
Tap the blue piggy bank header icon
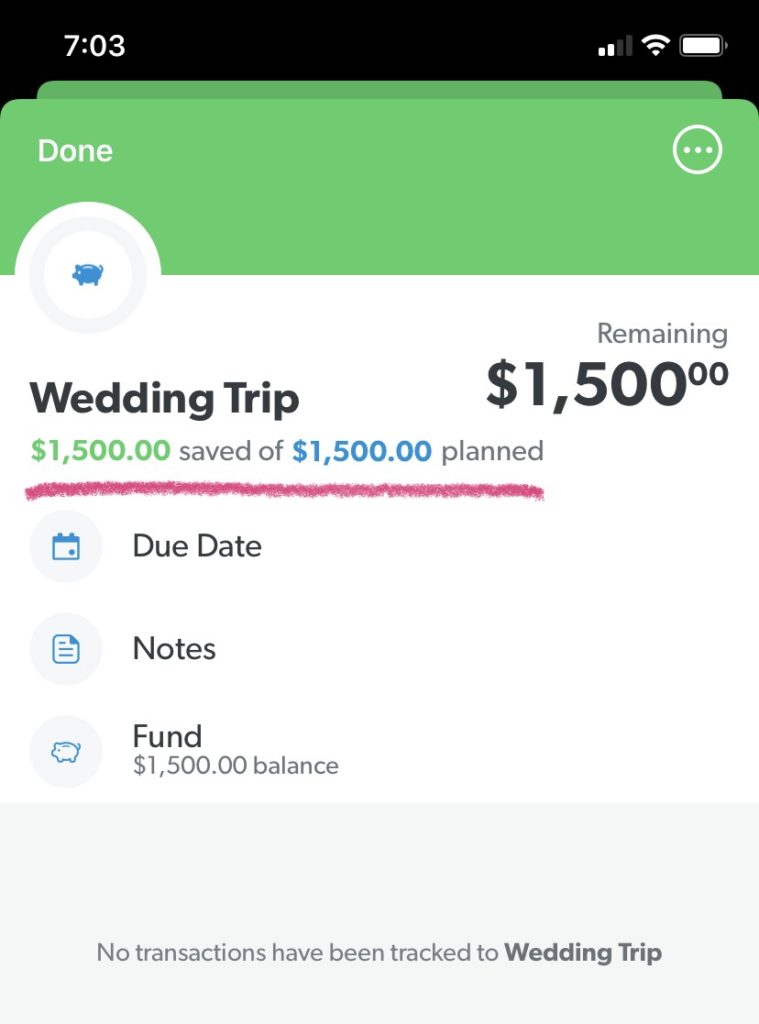[x=88, y=274]
